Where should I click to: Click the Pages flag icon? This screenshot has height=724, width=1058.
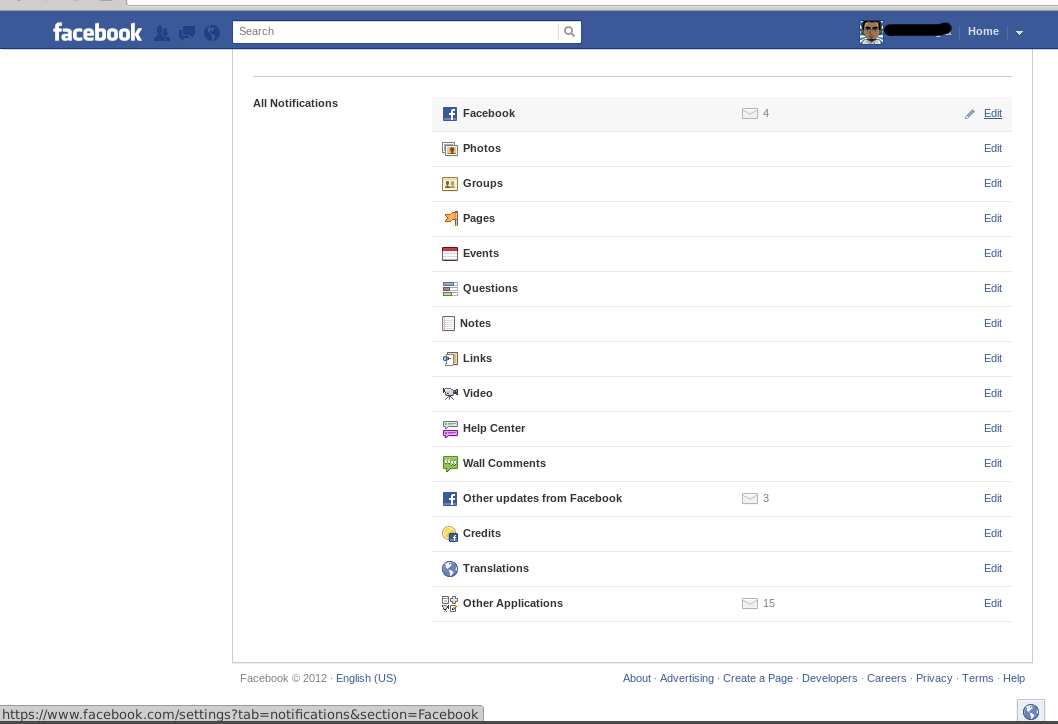(x=450, y=219)
